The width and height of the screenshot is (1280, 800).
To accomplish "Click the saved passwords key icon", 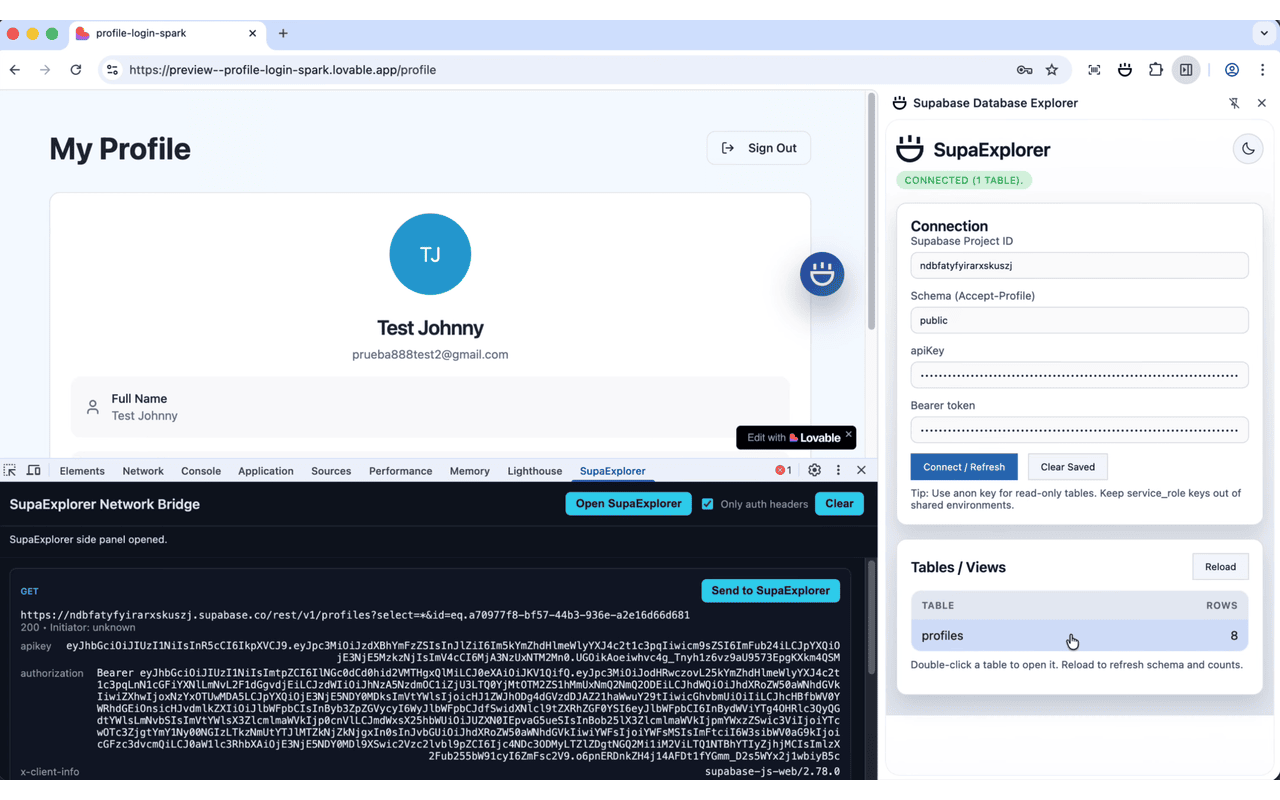I will tap(1024, 70).
